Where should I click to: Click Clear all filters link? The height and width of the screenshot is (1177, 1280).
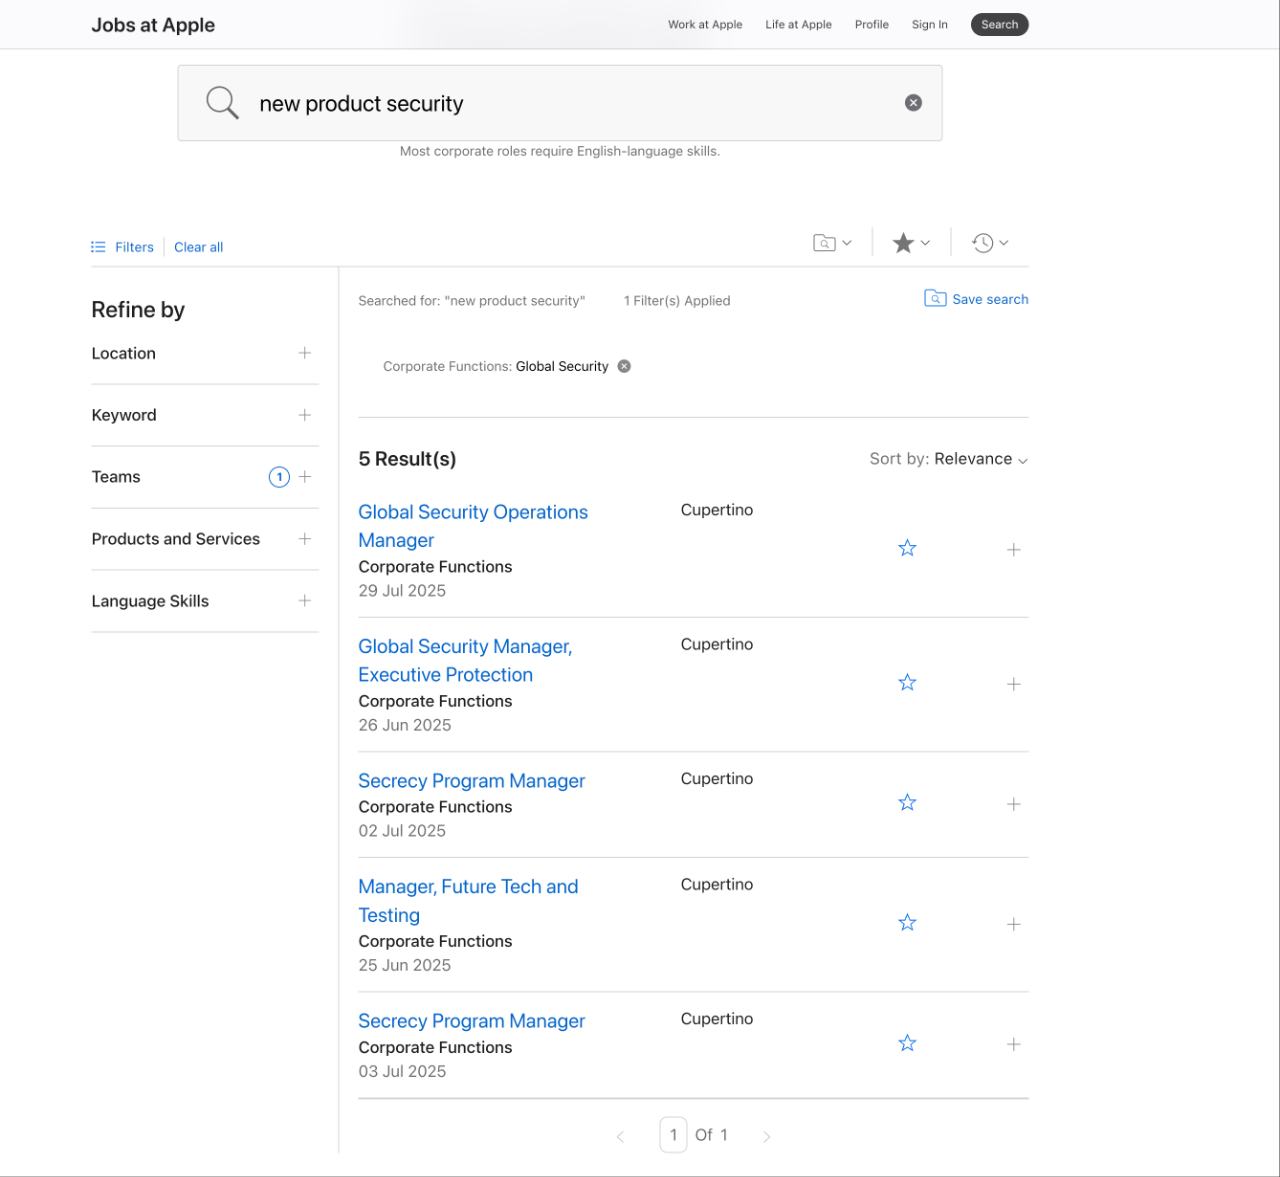coord(199,247)
